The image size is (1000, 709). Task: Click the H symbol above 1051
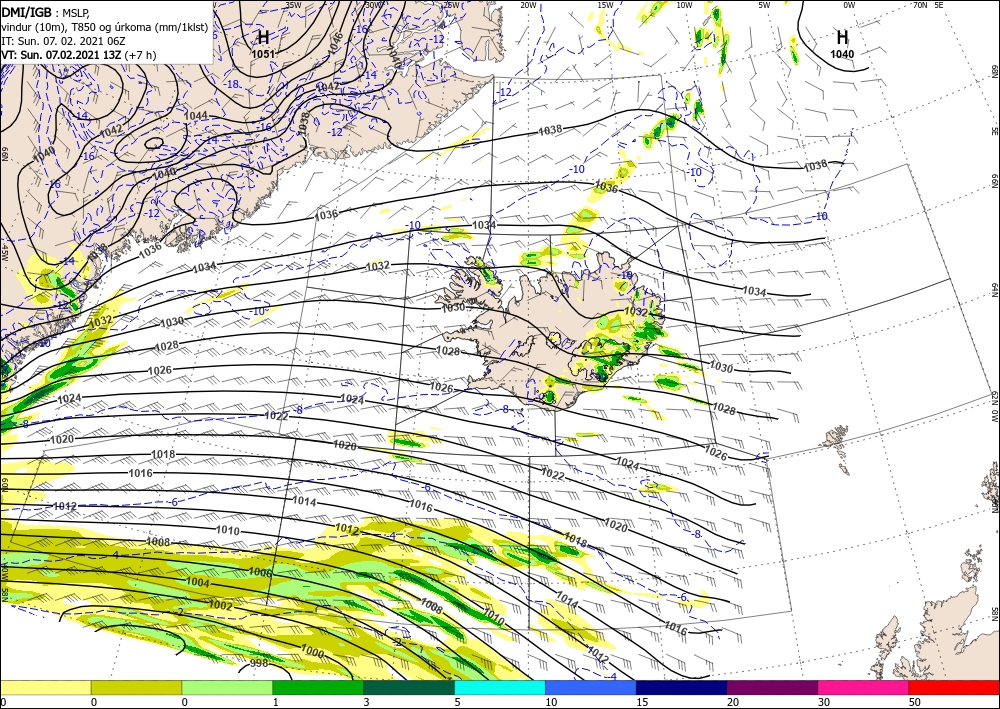point(263,37)
